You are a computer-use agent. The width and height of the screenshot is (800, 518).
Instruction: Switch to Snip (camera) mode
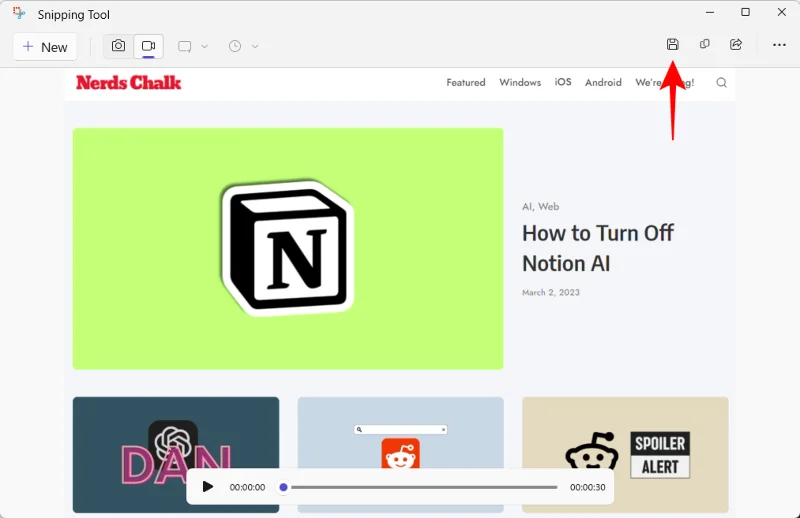point(118,46)
